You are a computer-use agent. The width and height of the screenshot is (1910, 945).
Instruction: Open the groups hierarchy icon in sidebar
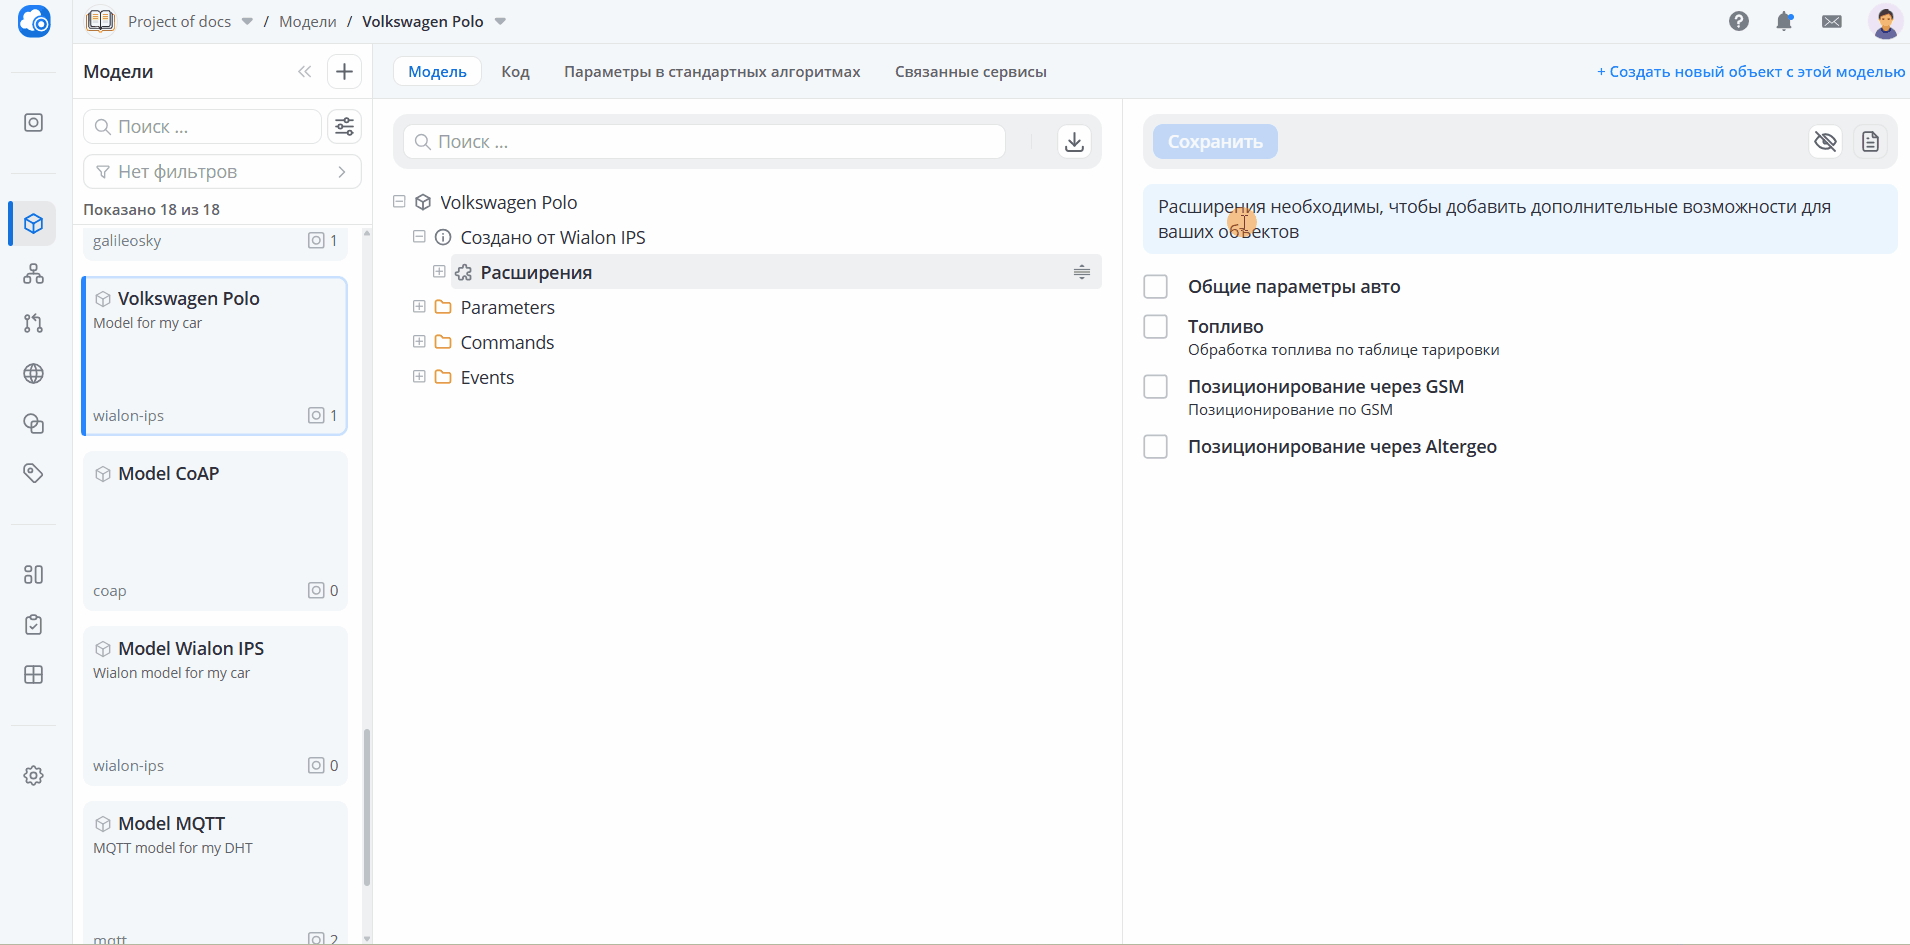(34, 273)
